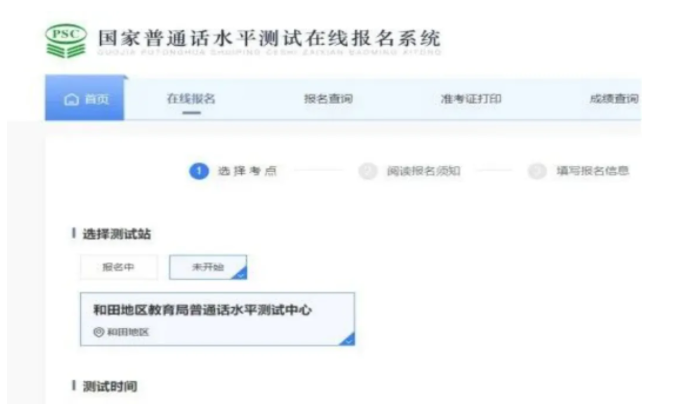Open the 准考证打印 tab
Screen dimensions: 685x404
pos(471,99)
